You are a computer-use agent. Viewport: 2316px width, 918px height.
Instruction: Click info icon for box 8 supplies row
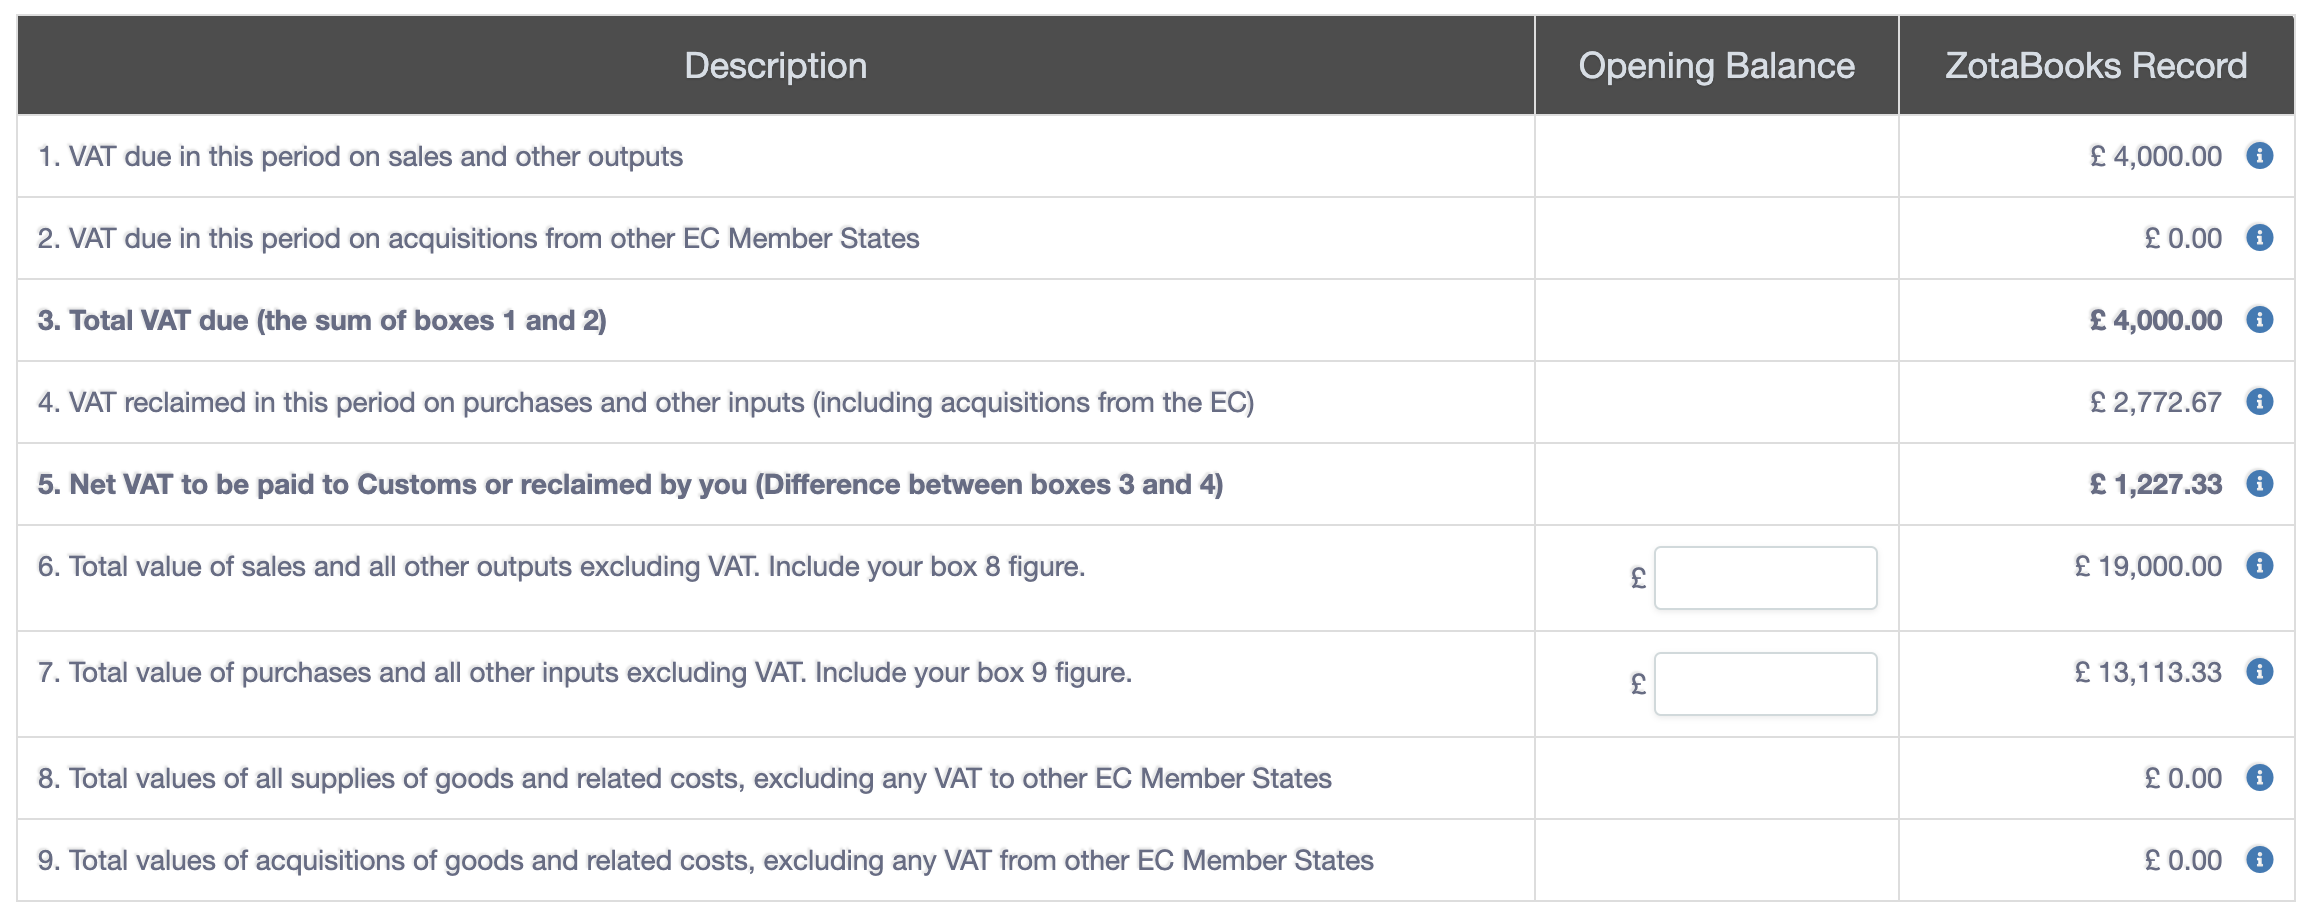2259,778
